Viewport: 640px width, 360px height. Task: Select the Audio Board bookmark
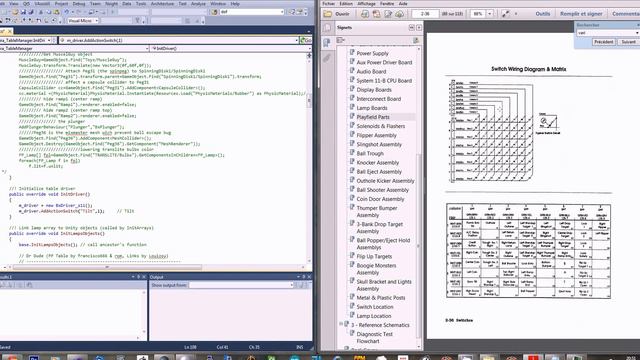[371, 71]
